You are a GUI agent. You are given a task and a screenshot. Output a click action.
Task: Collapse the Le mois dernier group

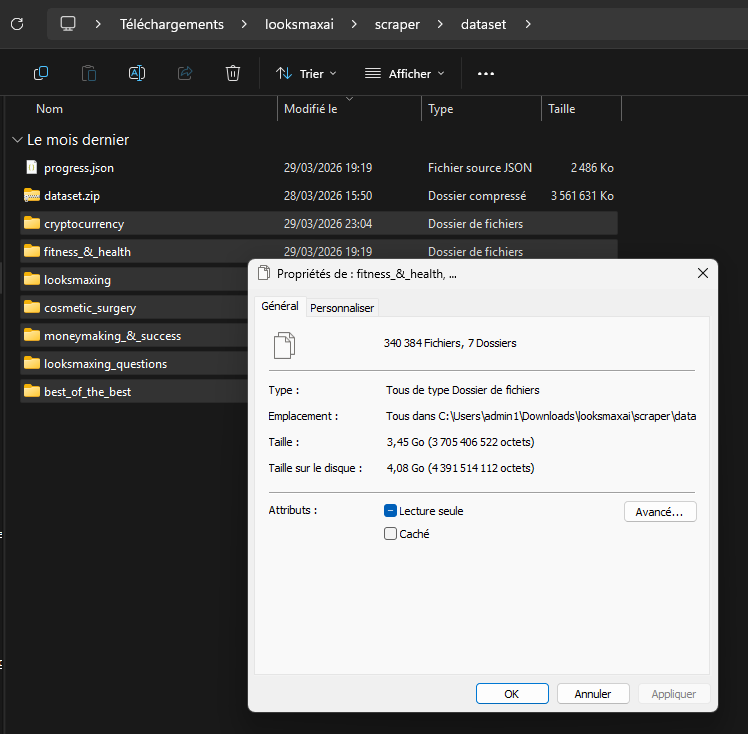[17, 140]
